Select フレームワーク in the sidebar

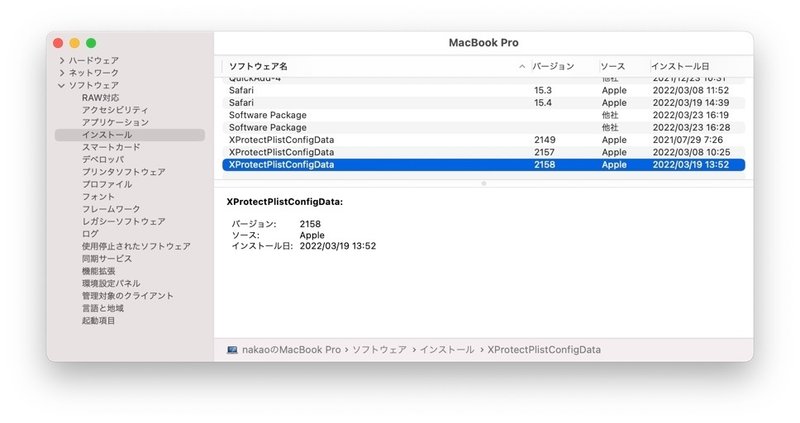tap(111, 209)
